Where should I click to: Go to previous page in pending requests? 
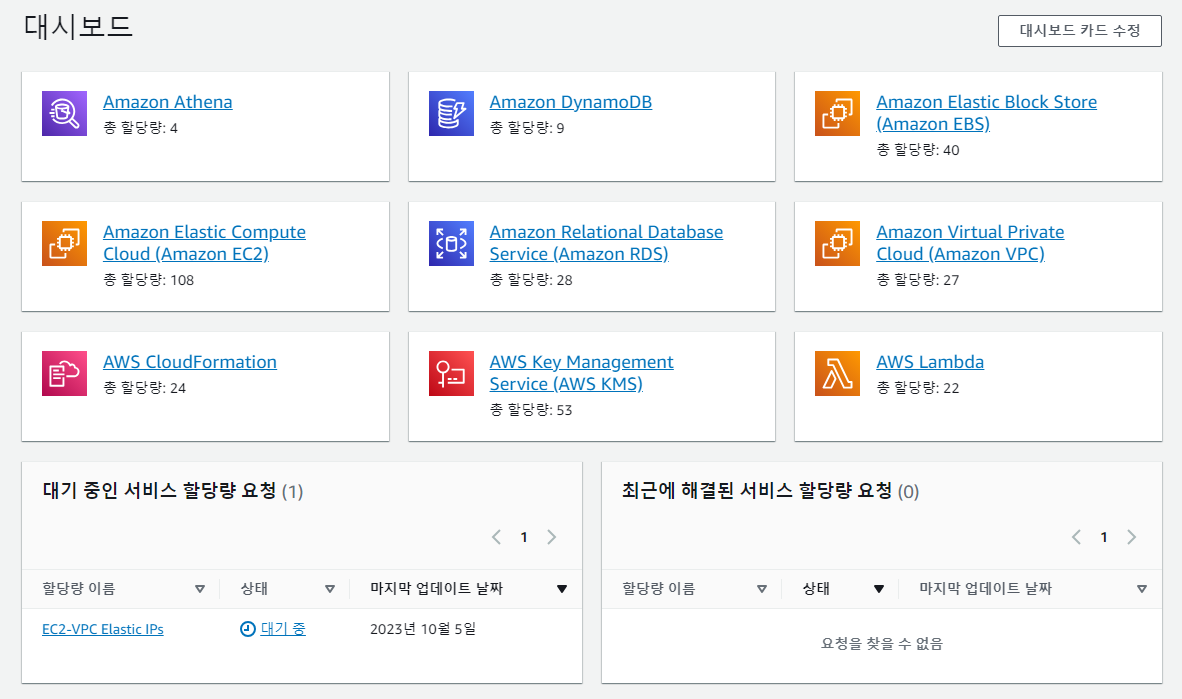tap(496, 537)
